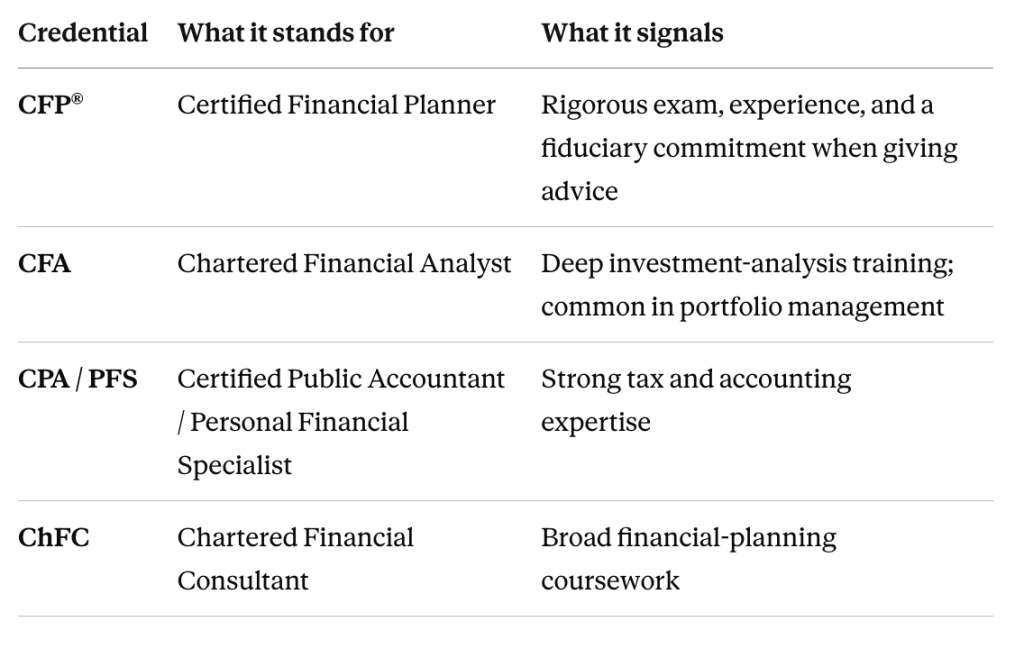The width and height of the screenshot is (1024, 649).
Task: Click Certified Public Accountant text
Action: [x=341, y=379]
